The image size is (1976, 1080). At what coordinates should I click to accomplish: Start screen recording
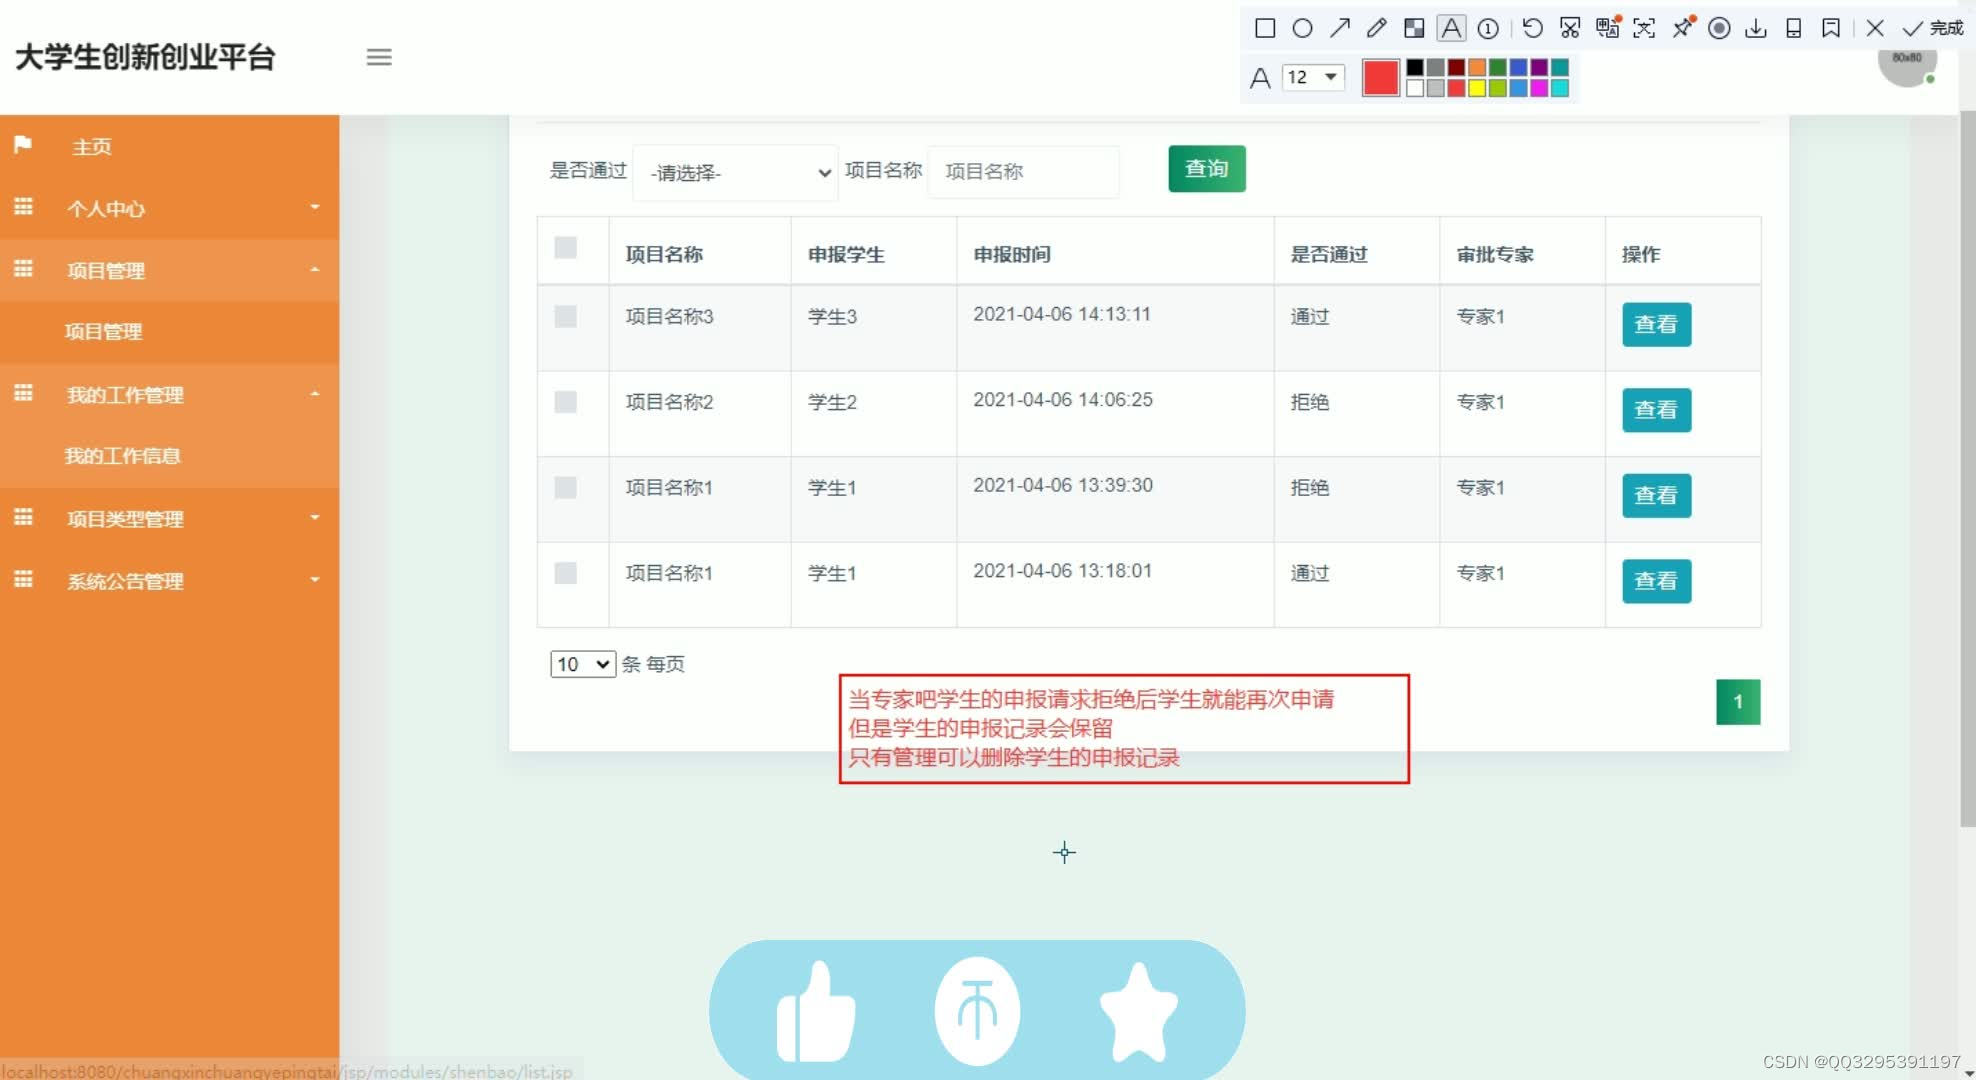1719,28
